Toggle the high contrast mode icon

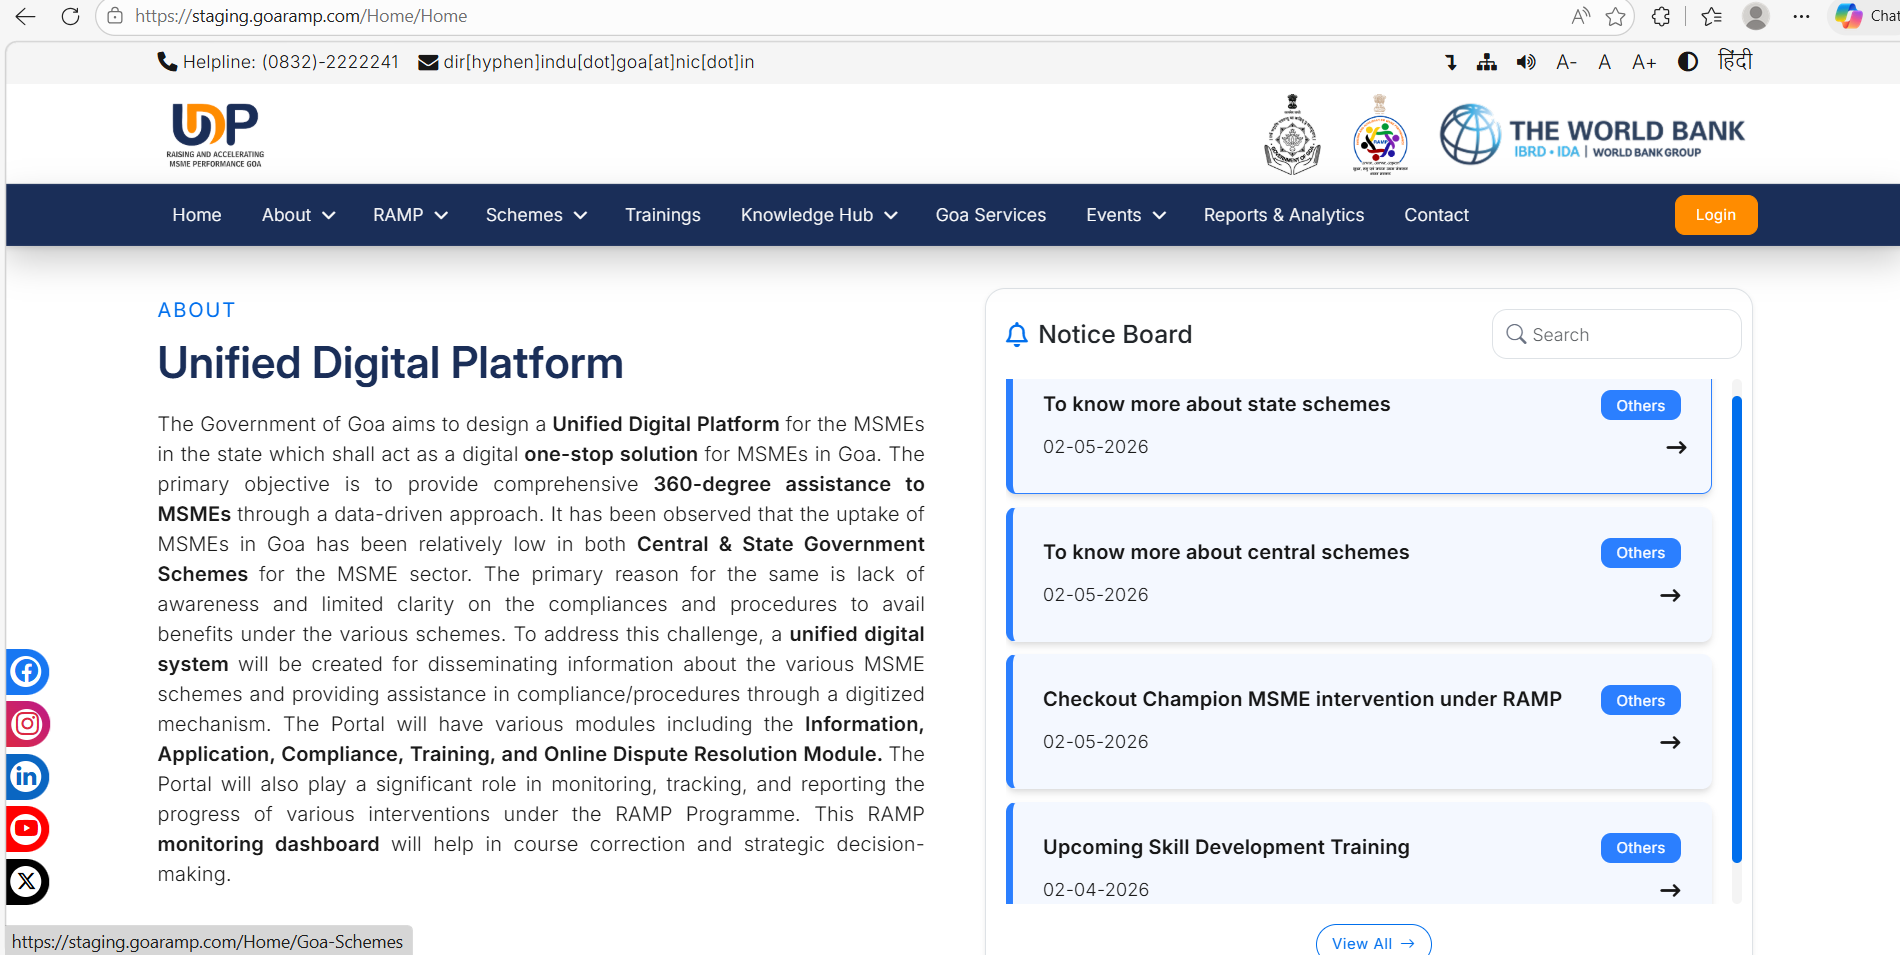(1688, 62)
